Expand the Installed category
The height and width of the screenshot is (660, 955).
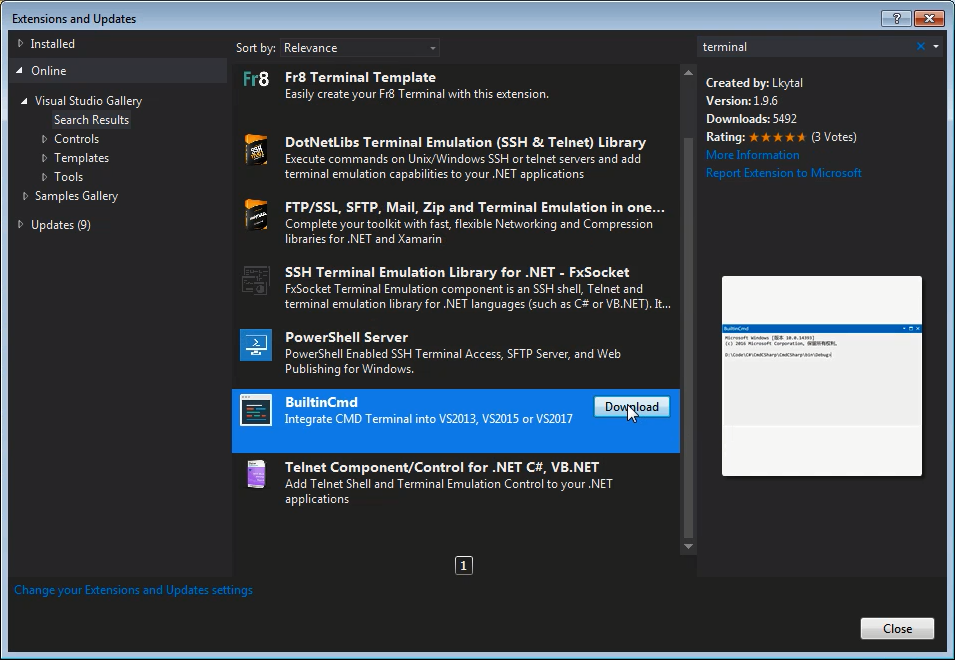(20, 44)
